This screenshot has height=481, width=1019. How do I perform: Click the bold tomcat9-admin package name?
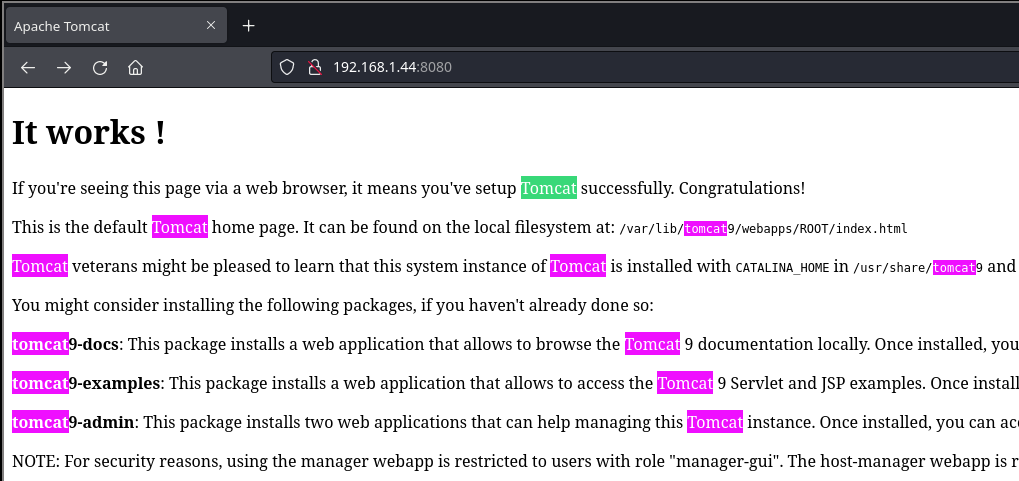73,423
